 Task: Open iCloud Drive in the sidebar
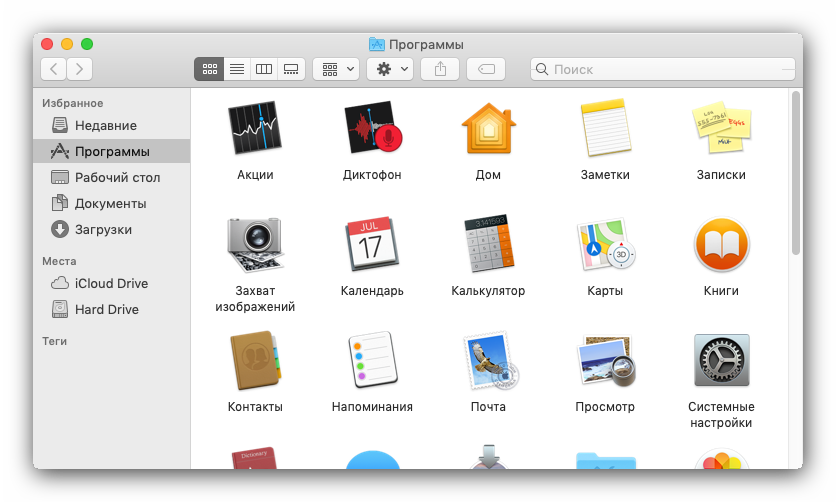(111, 284)
